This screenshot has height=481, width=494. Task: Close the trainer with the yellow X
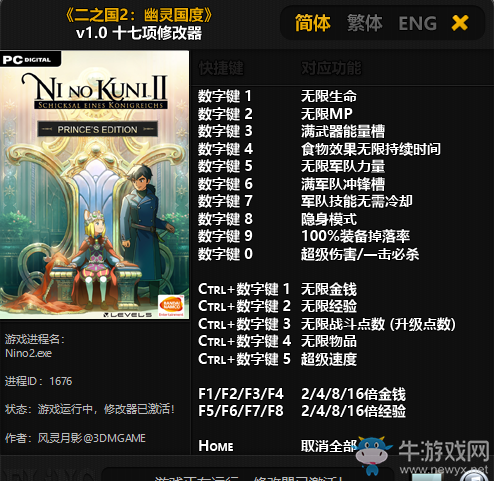click(x=460, y=23)
